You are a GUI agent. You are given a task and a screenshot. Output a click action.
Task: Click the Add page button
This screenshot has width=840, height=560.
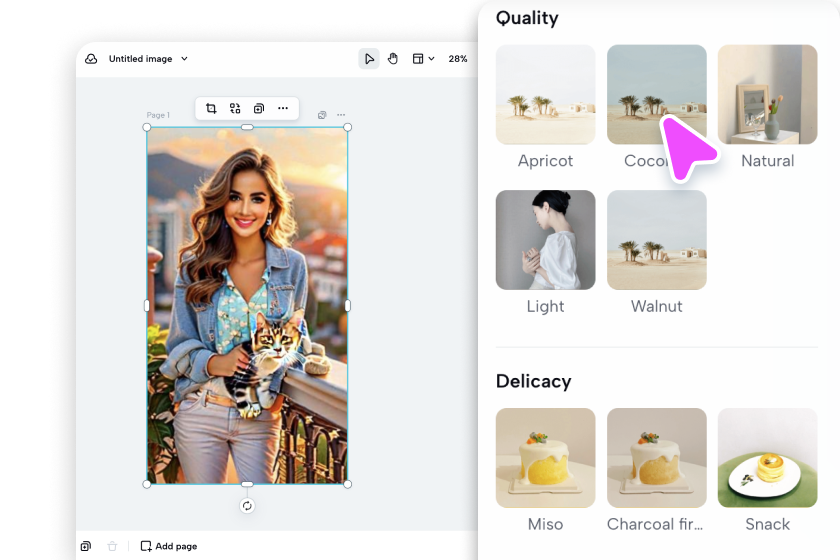pos(169,546)
